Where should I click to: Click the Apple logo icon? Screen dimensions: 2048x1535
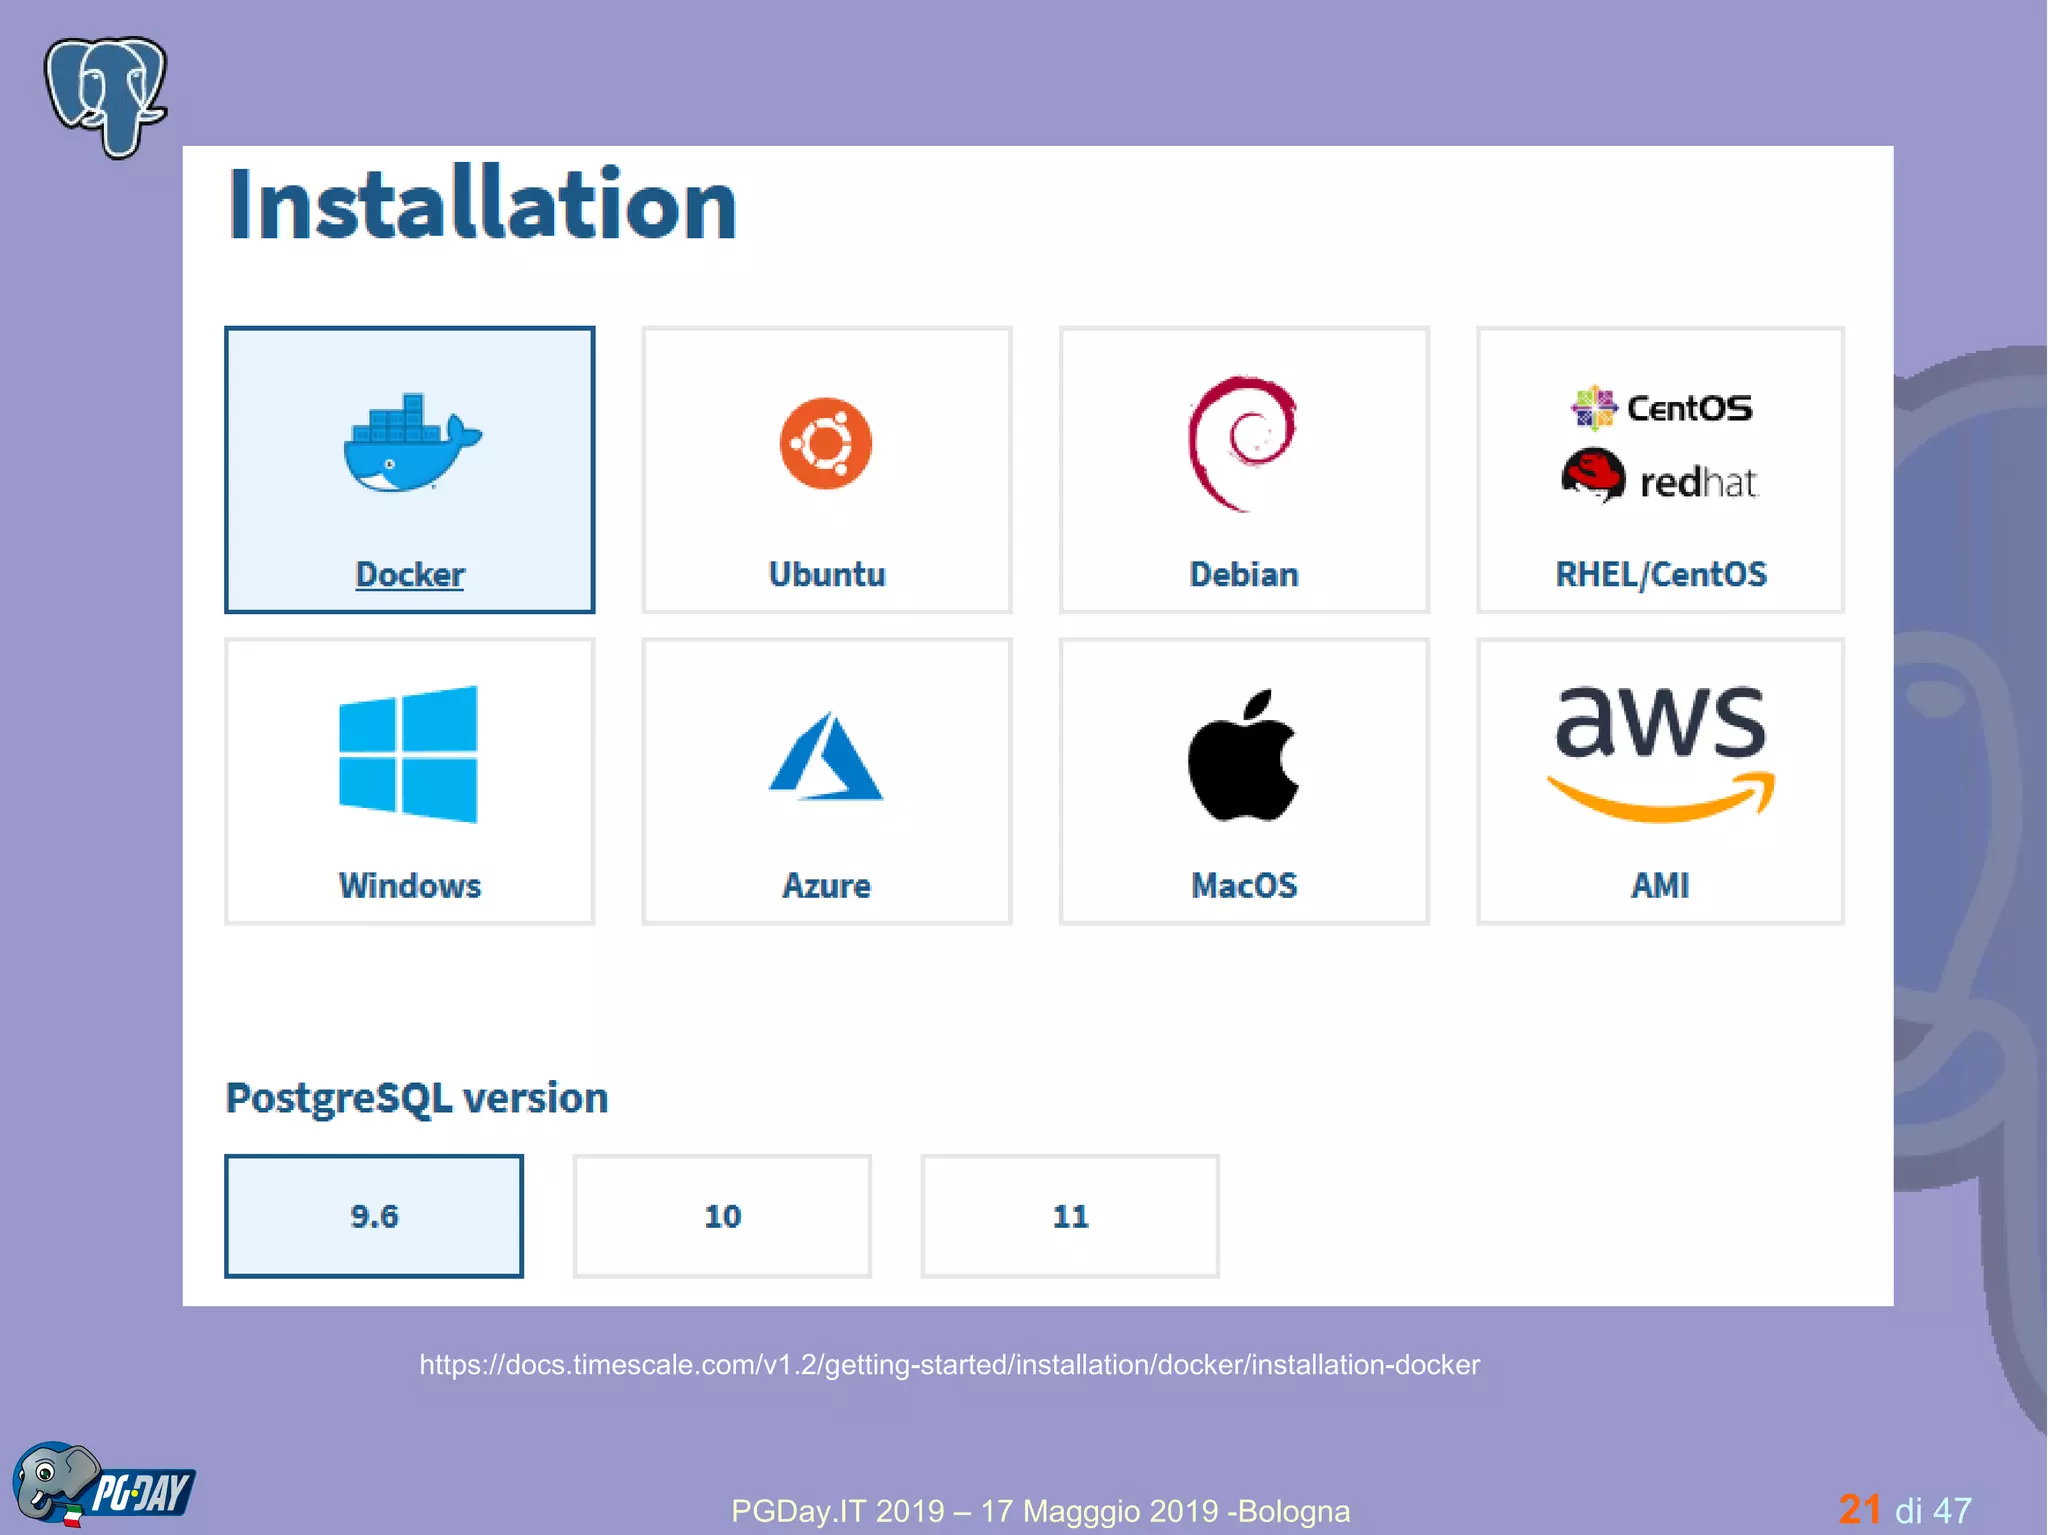[x=1243, y=755]
